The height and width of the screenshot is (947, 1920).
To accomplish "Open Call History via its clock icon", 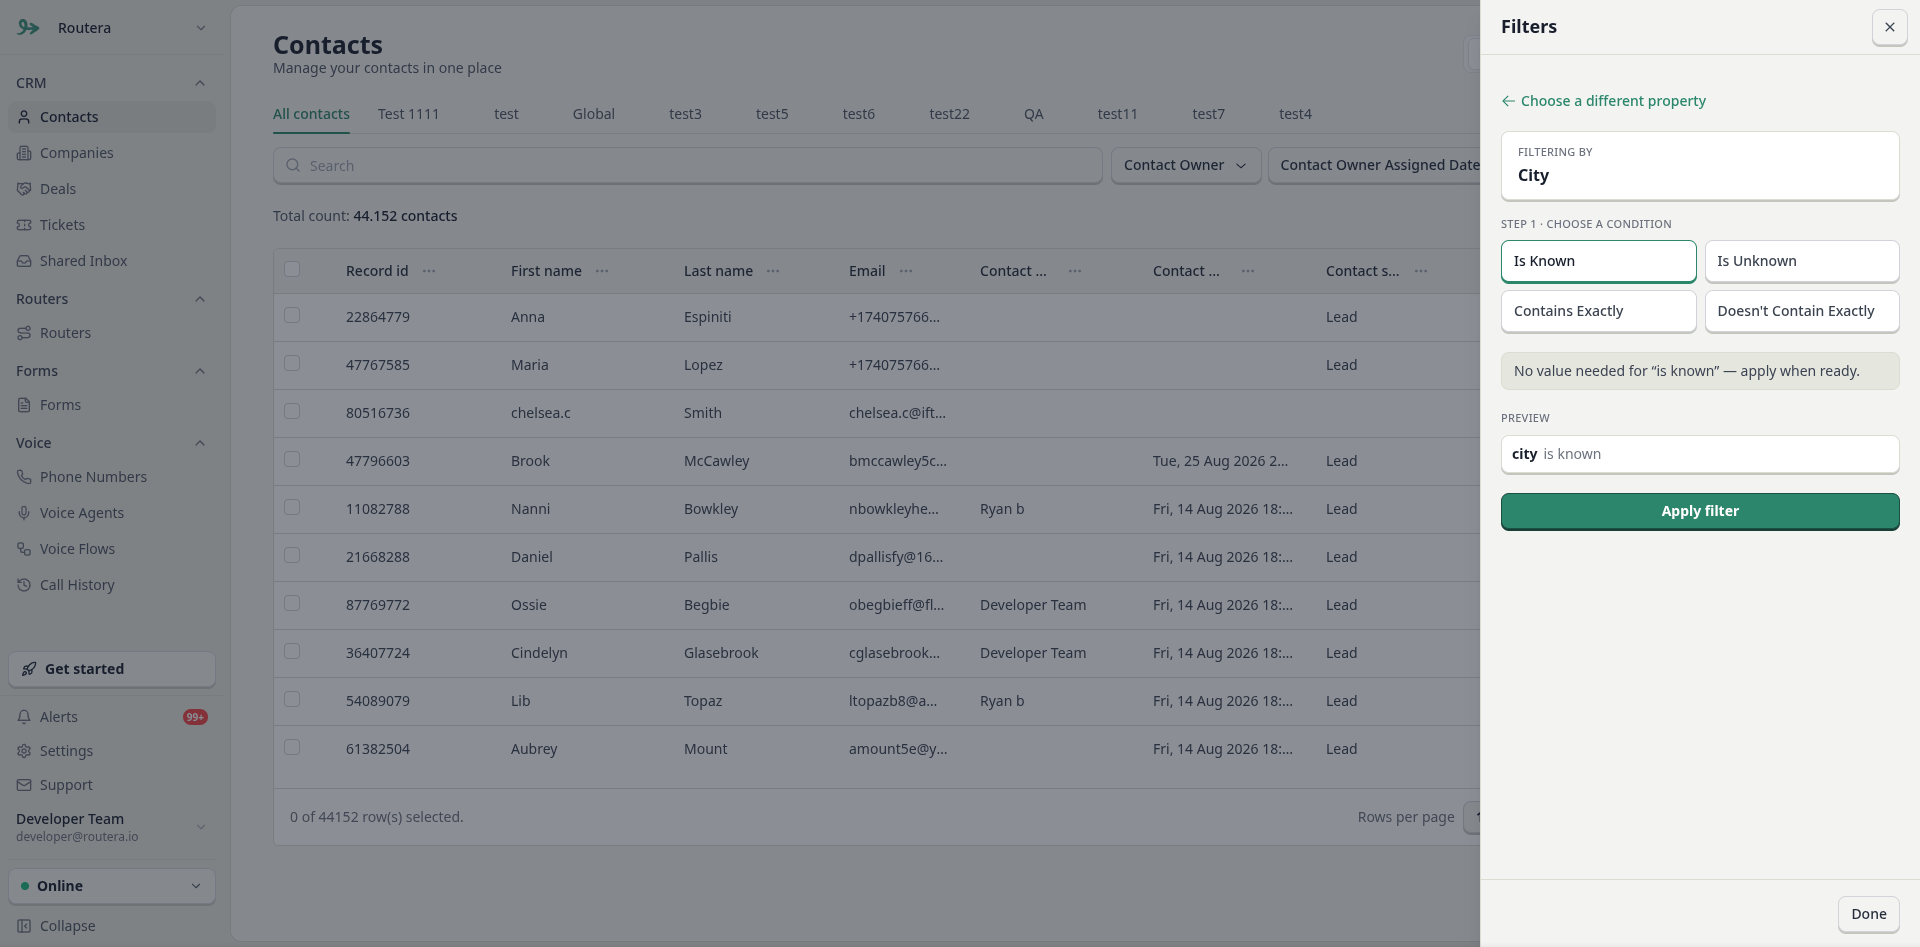I will tap(24, 585).
